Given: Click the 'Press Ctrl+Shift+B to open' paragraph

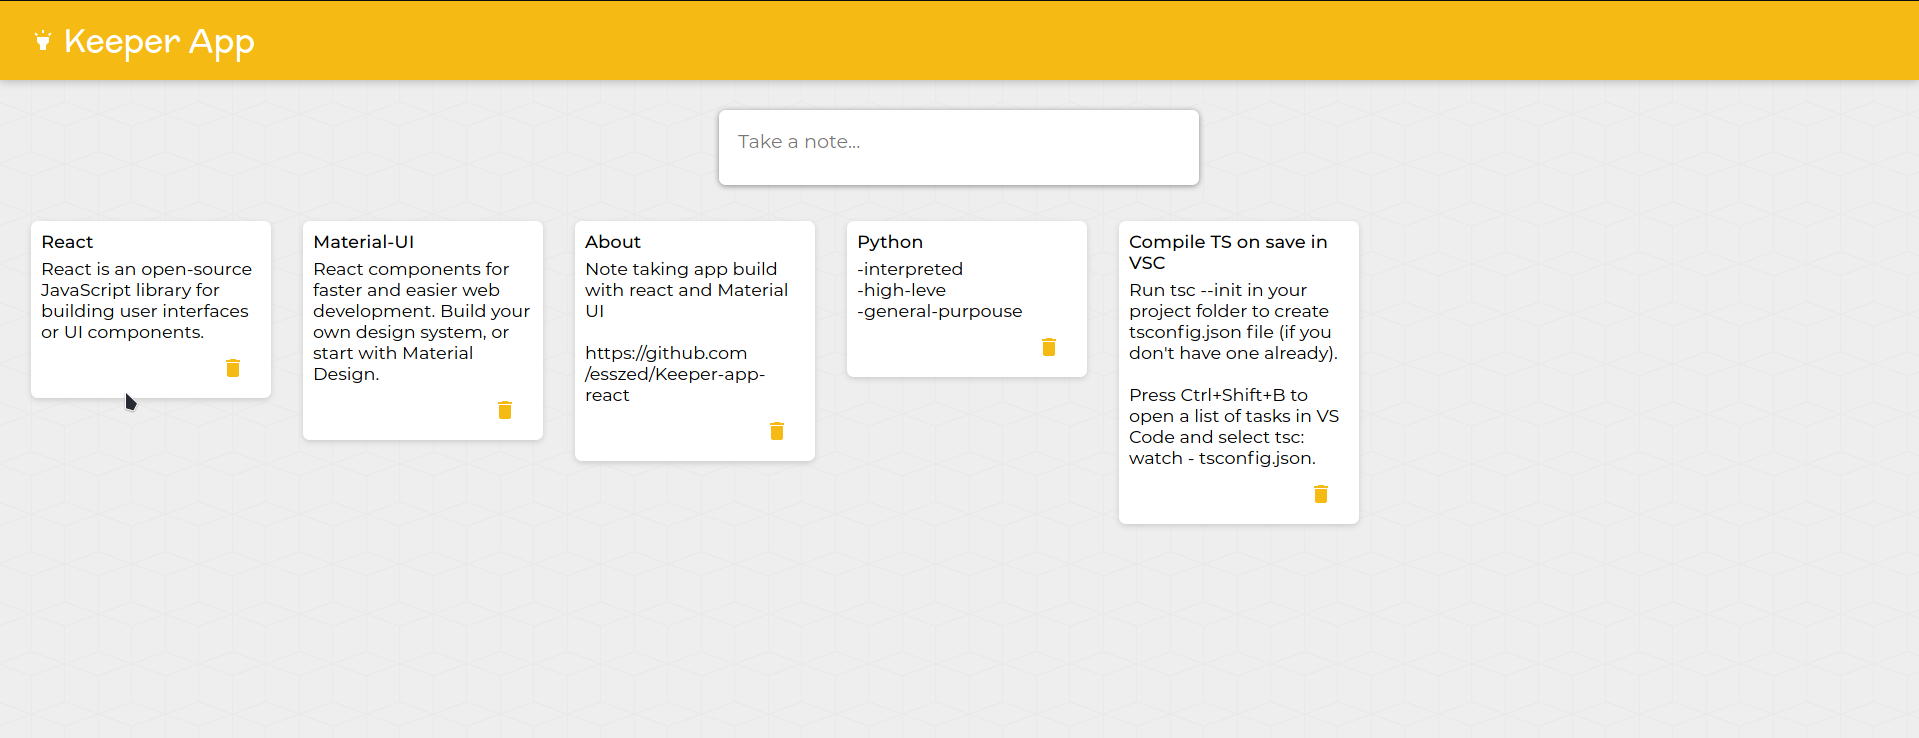Looking at the screenshot, I should [1234, 427].
